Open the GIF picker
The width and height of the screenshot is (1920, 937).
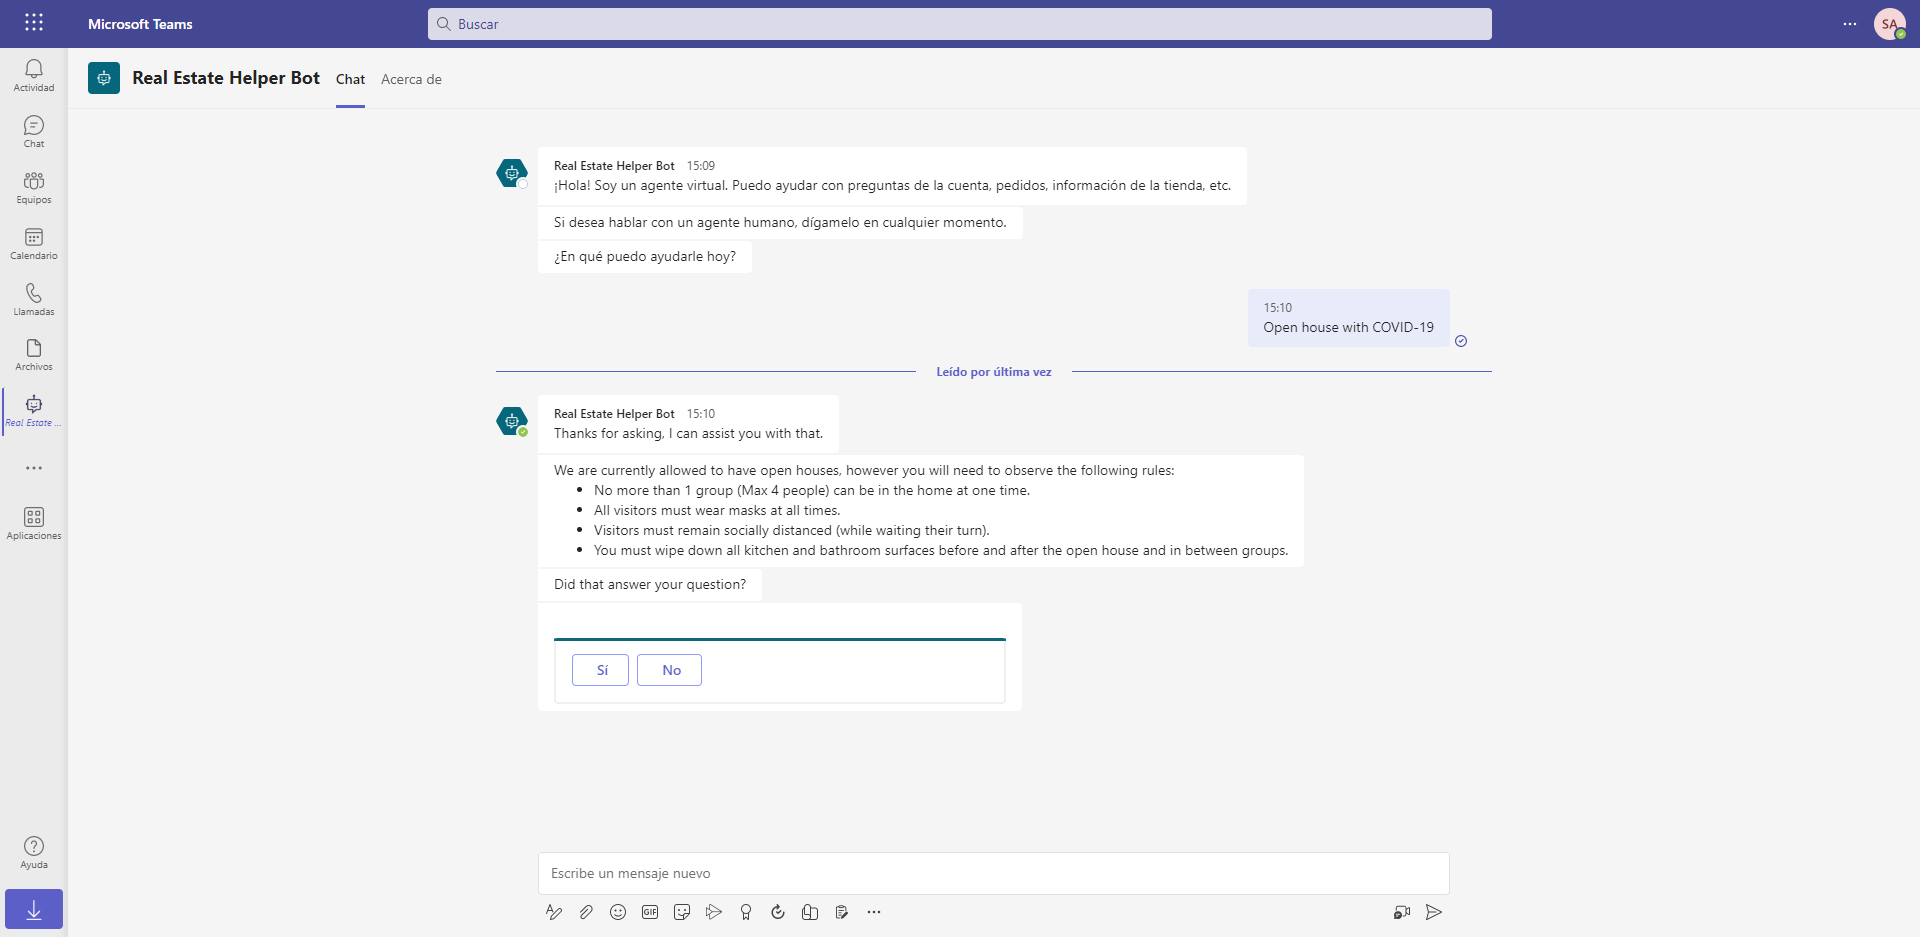click(650, 912)
